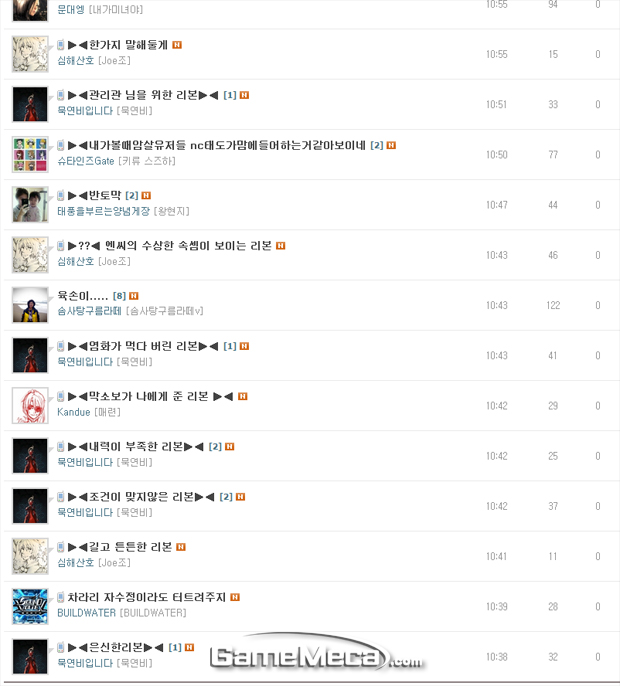Open comments count [8] on '육손이.....'
Viewport: 620px width, 686px height.
(119, 296)
